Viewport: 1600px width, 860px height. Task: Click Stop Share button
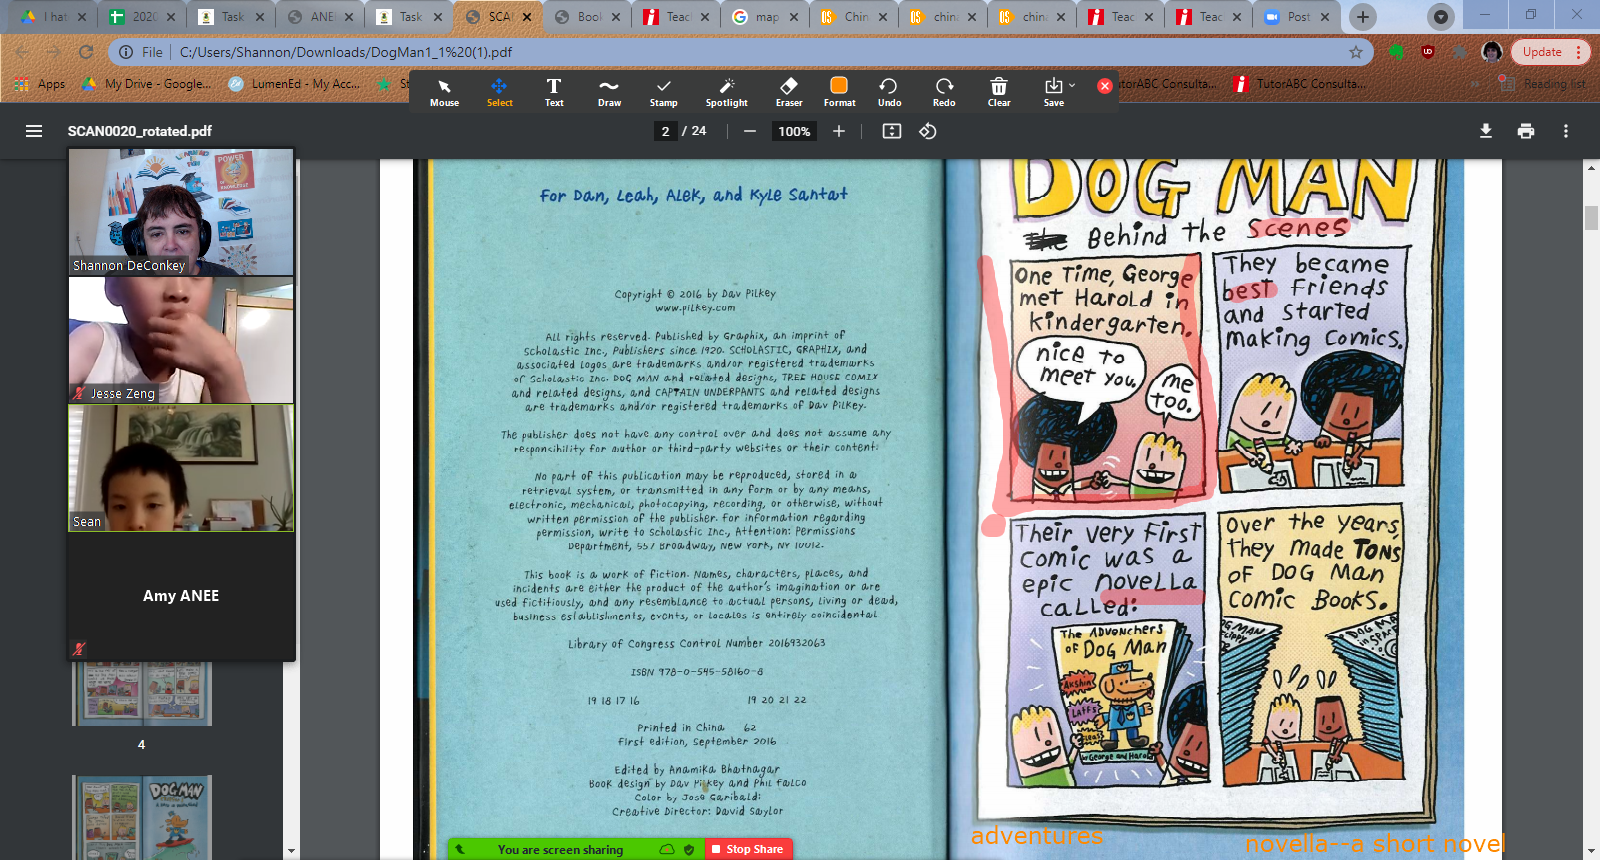(748, 849)
